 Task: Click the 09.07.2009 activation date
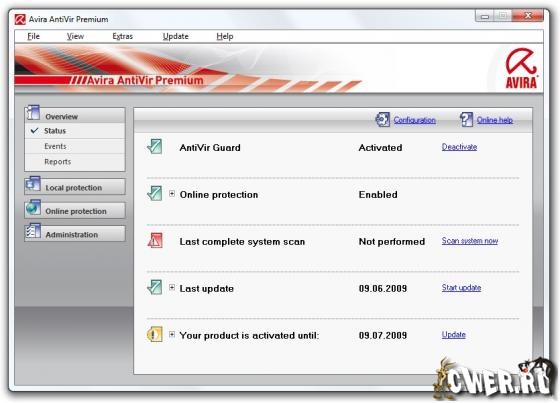coord(383,335)
